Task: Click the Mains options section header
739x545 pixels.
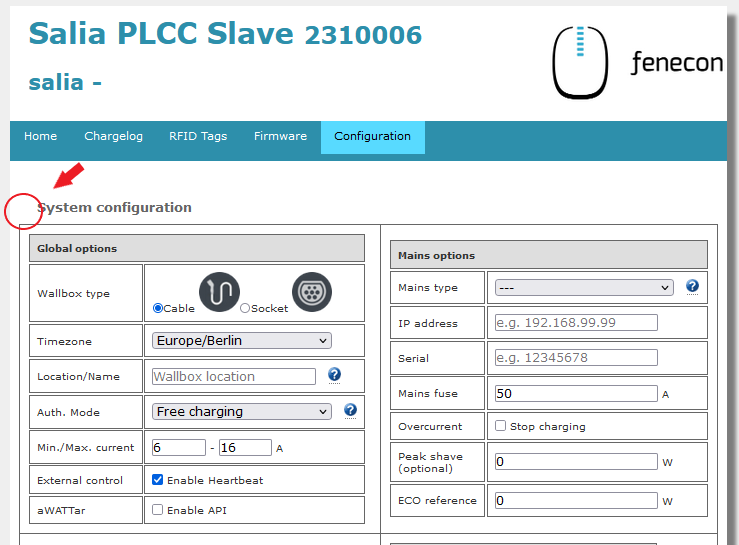Action: 549,255
